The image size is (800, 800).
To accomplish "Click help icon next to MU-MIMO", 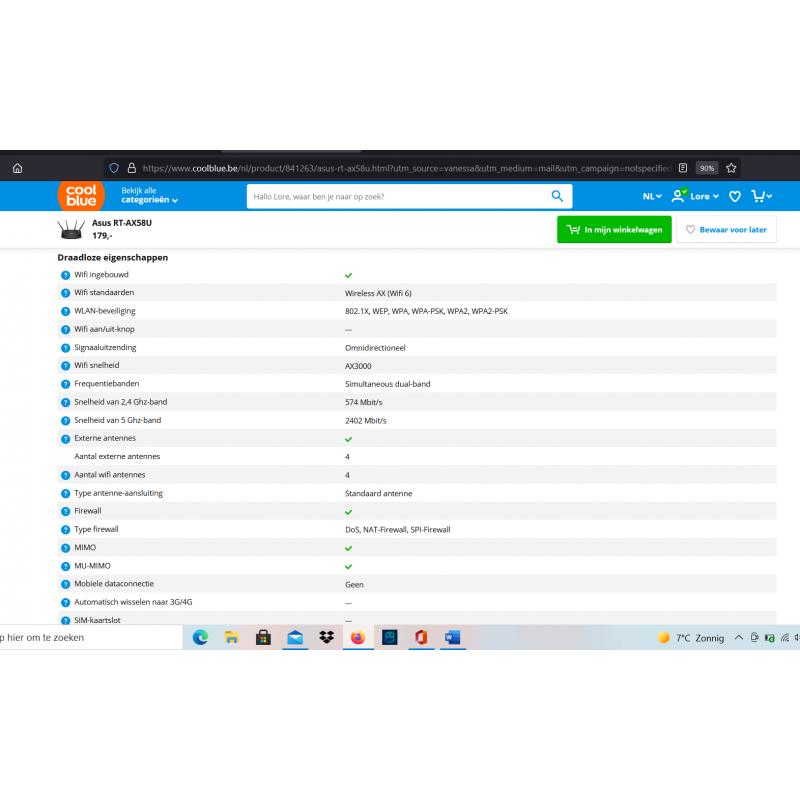I will [65, 567].
